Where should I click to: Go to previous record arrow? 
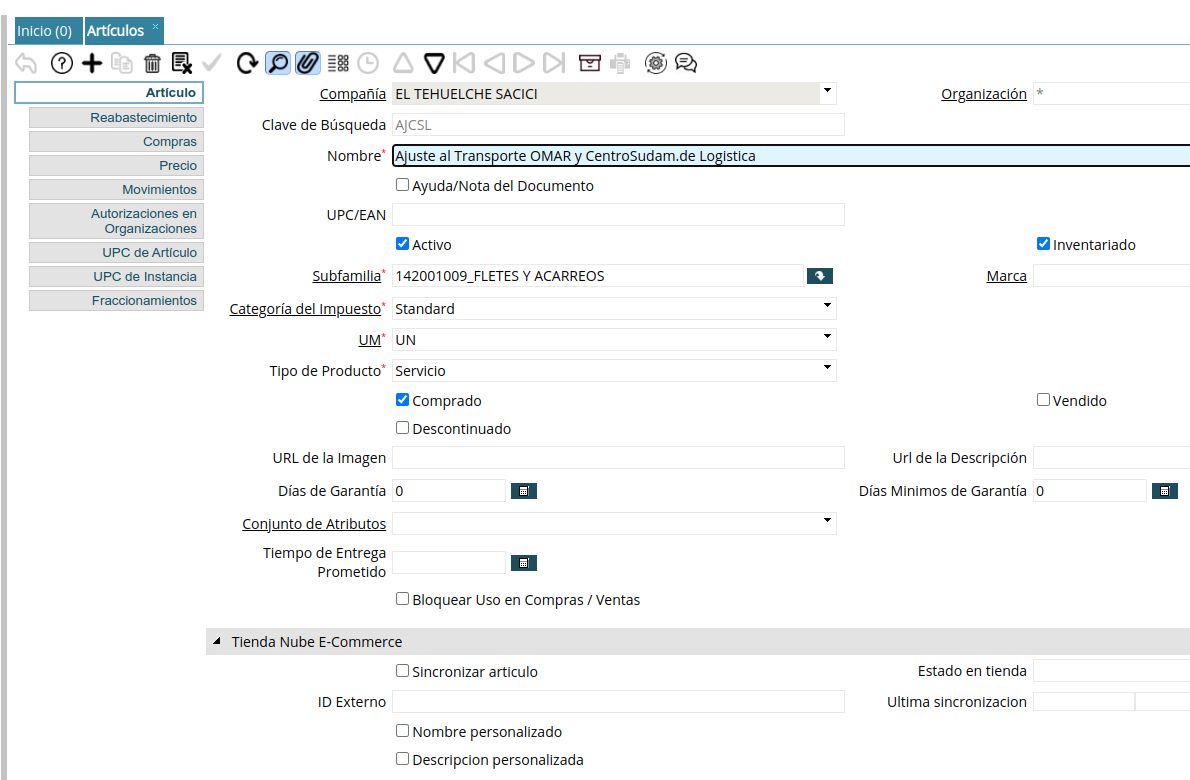(494, 63)
